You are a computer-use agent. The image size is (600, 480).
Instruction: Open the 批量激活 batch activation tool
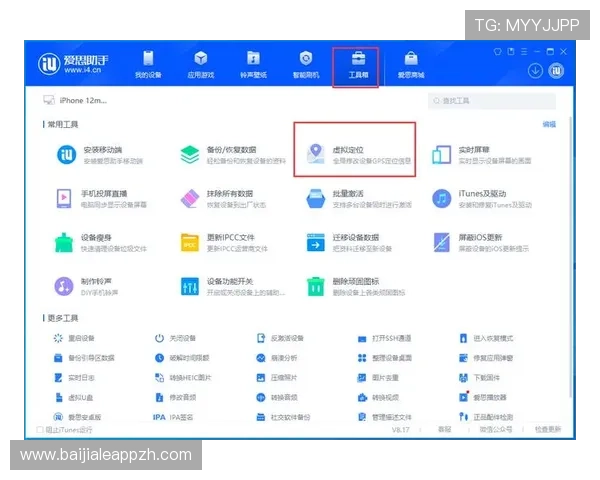(x=359, y=199)
